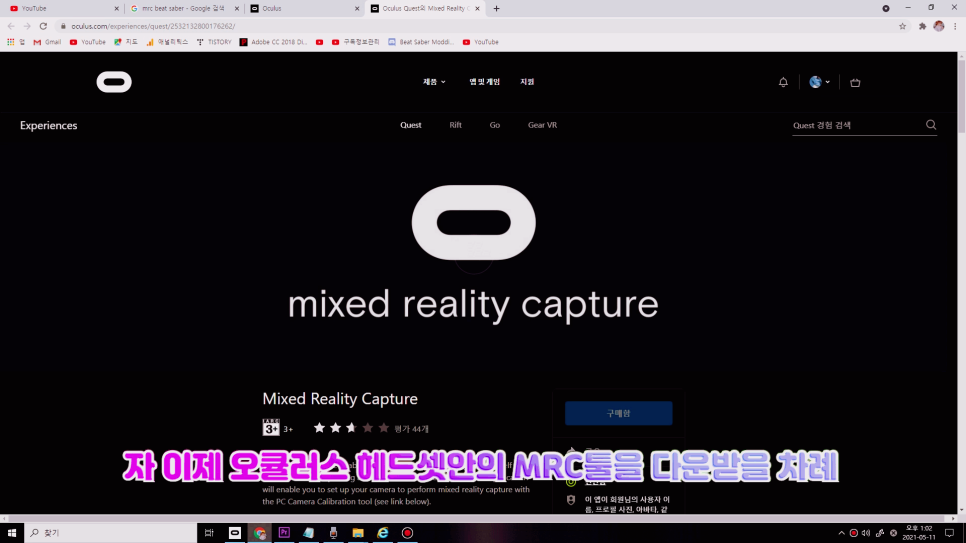Click the Experiences heading link
Viewport: 966px width, 543px height.
point(49,125)
